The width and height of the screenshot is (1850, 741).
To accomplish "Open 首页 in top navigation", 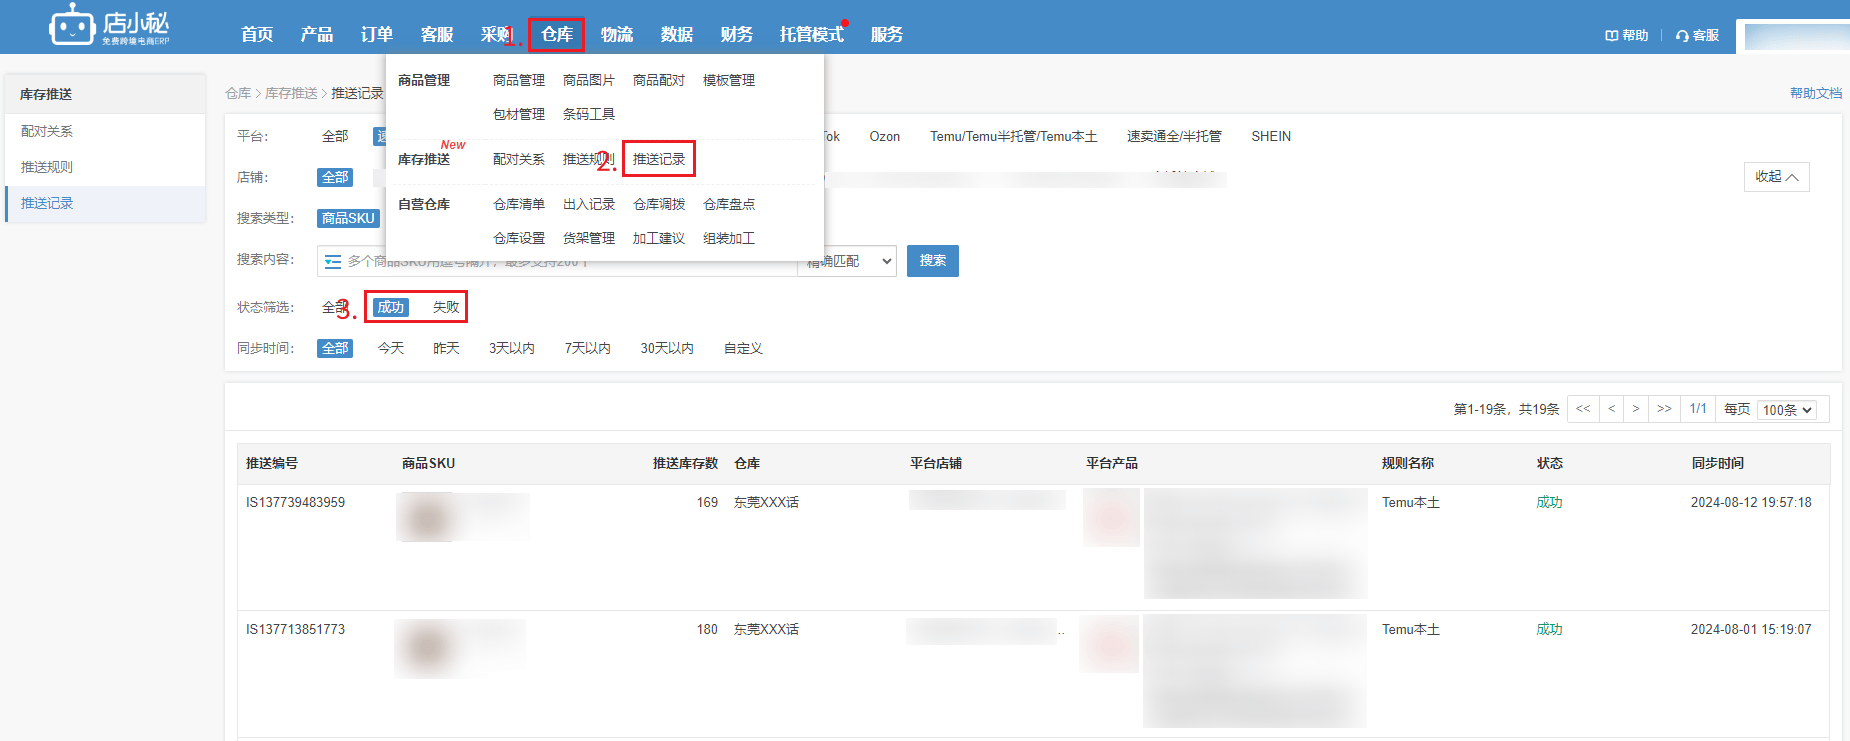I will pos(257,35).
